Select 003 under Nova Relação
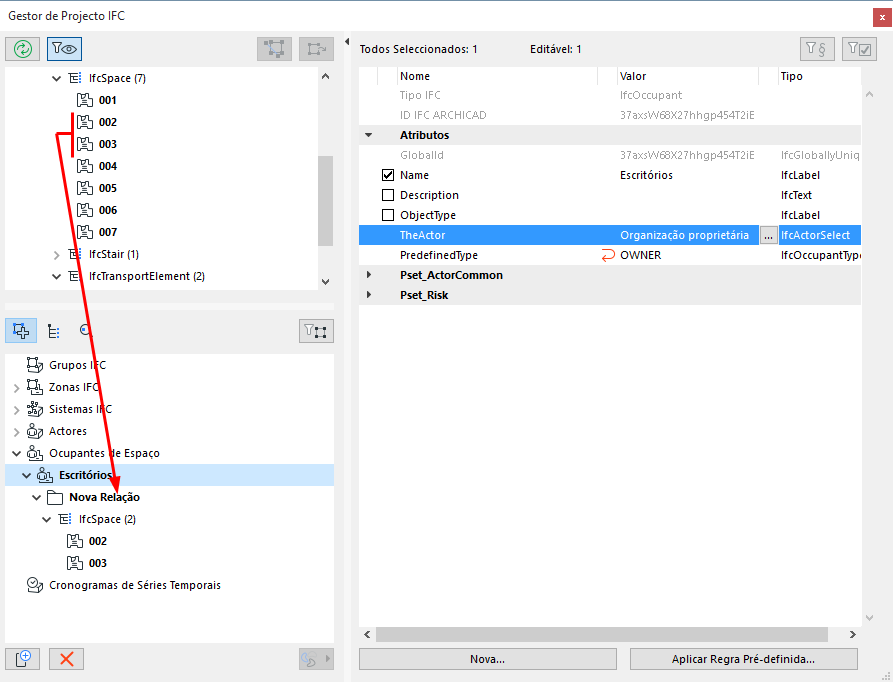 click(97, 563)
